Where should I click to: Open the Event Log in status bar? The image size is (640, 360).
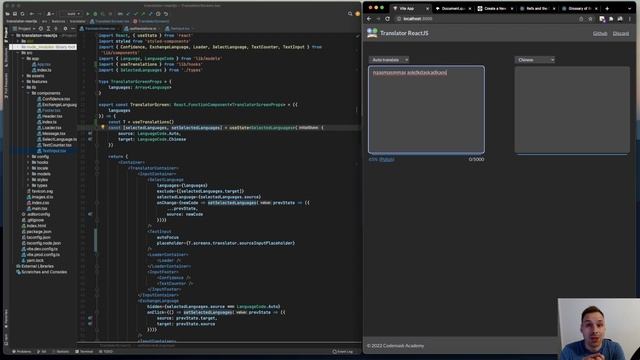coord(342,351)
